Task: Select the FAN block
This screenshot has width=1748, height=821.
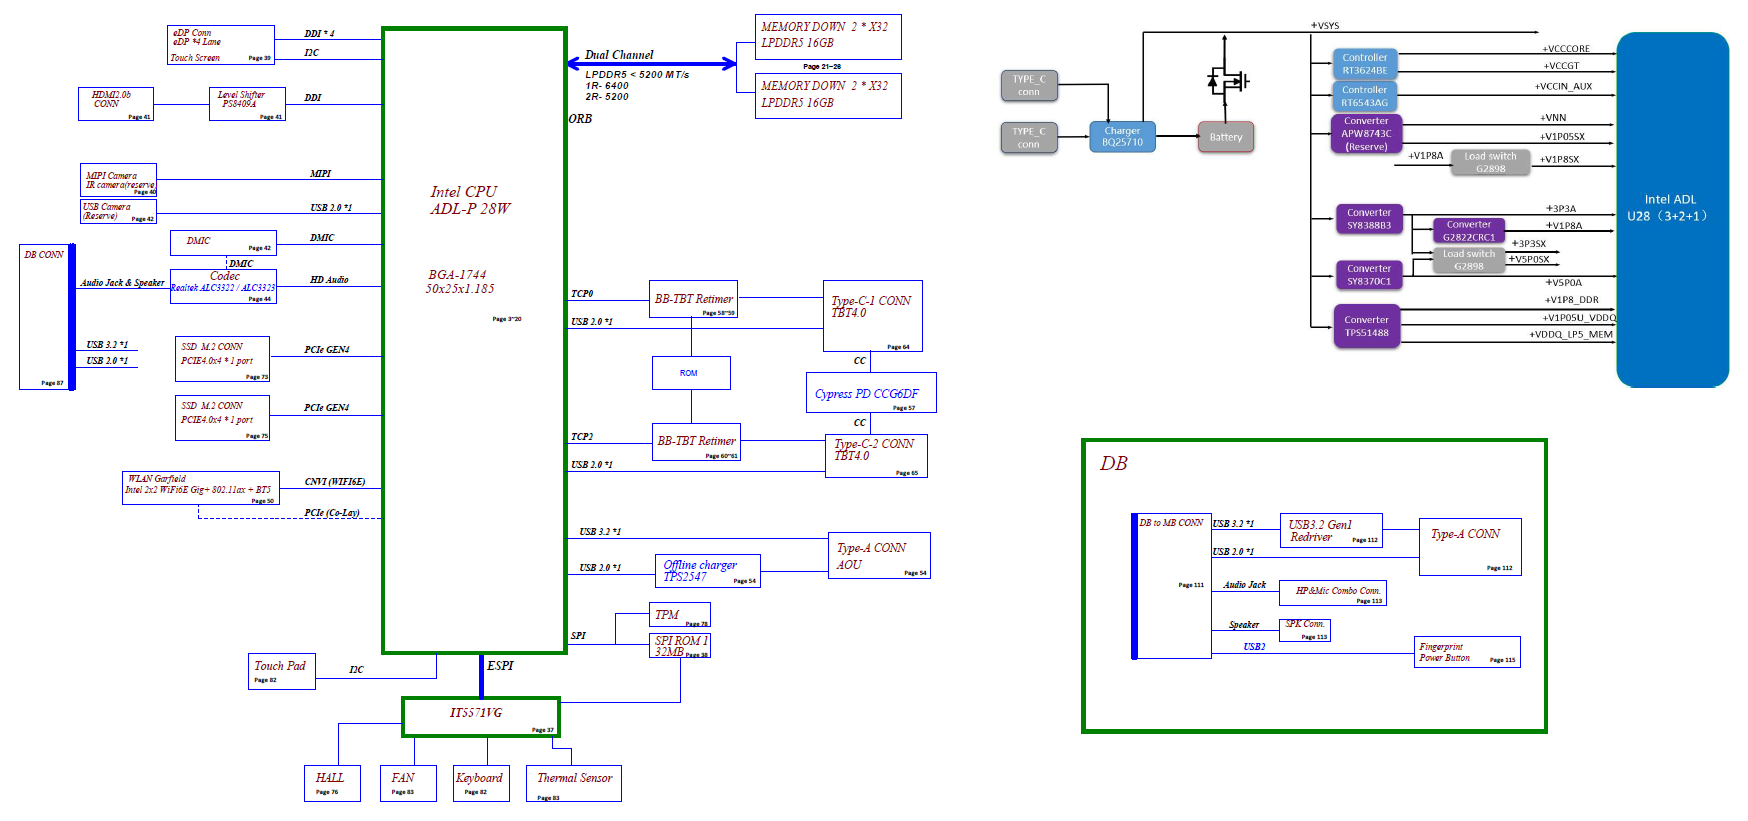Action: coord(410,783)
